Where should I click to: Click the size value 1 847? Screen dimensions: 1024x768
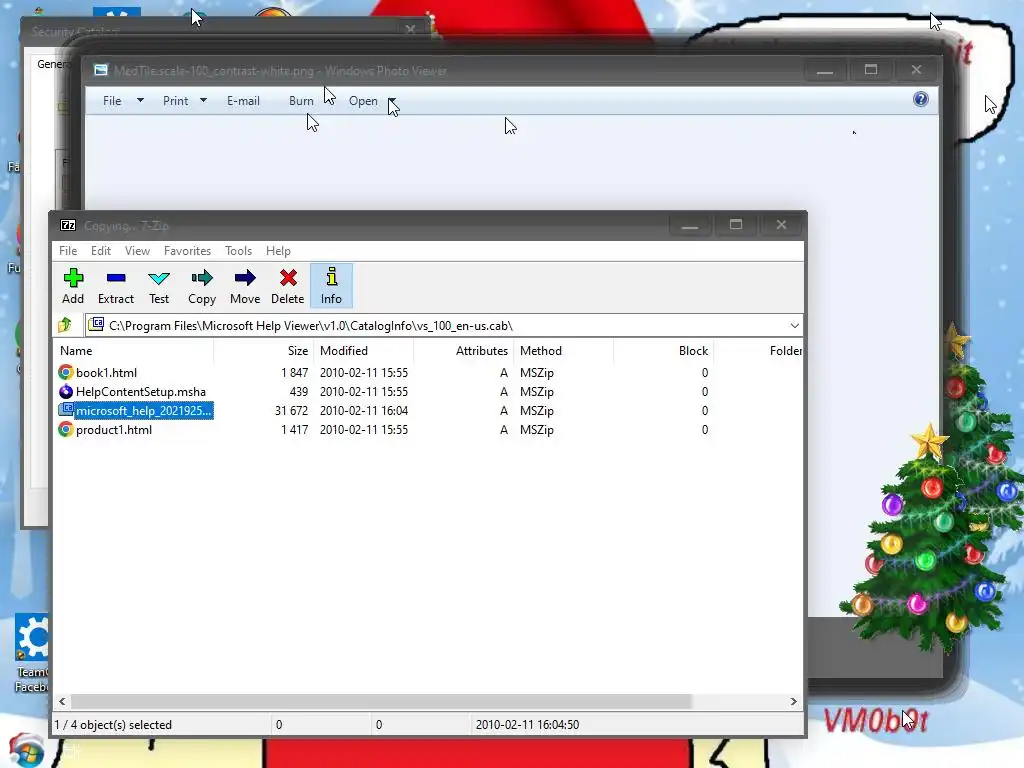[x=295, y=372]
